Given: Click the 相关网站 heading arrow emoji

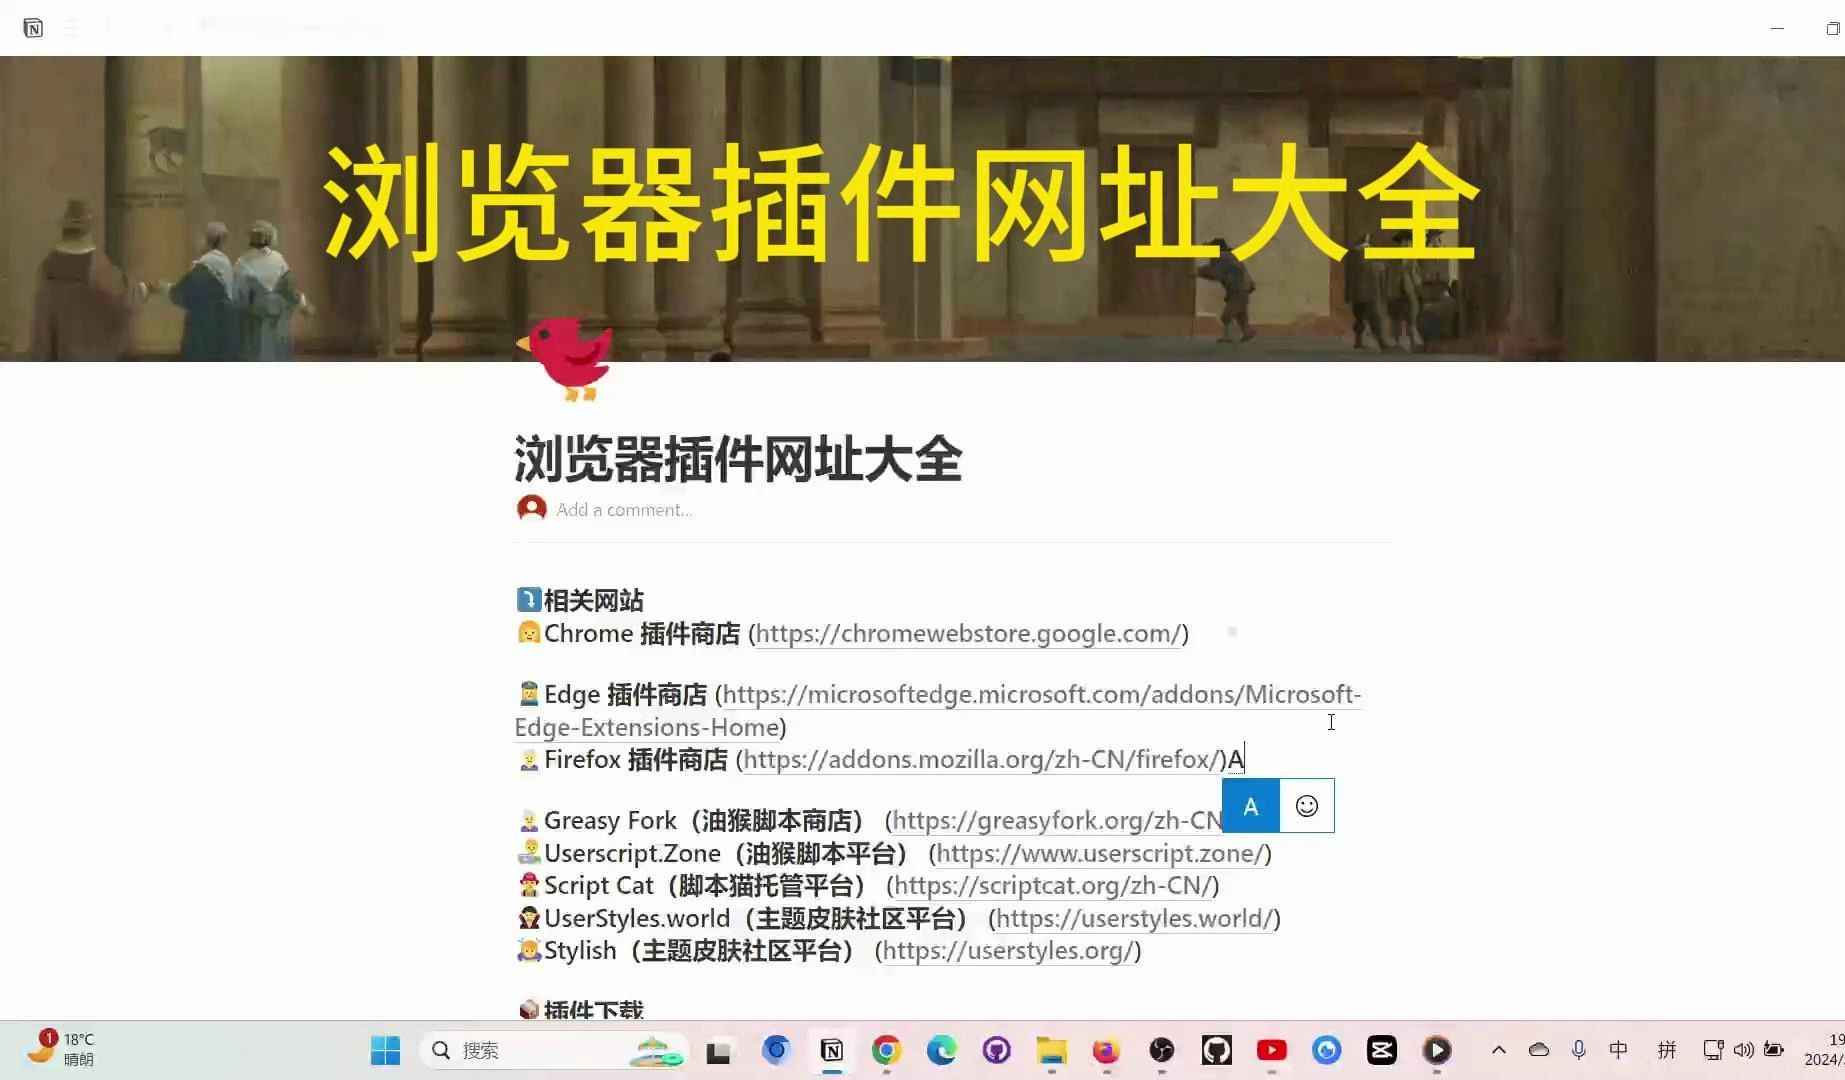Looking at the screenshot, I should [528, 599].
